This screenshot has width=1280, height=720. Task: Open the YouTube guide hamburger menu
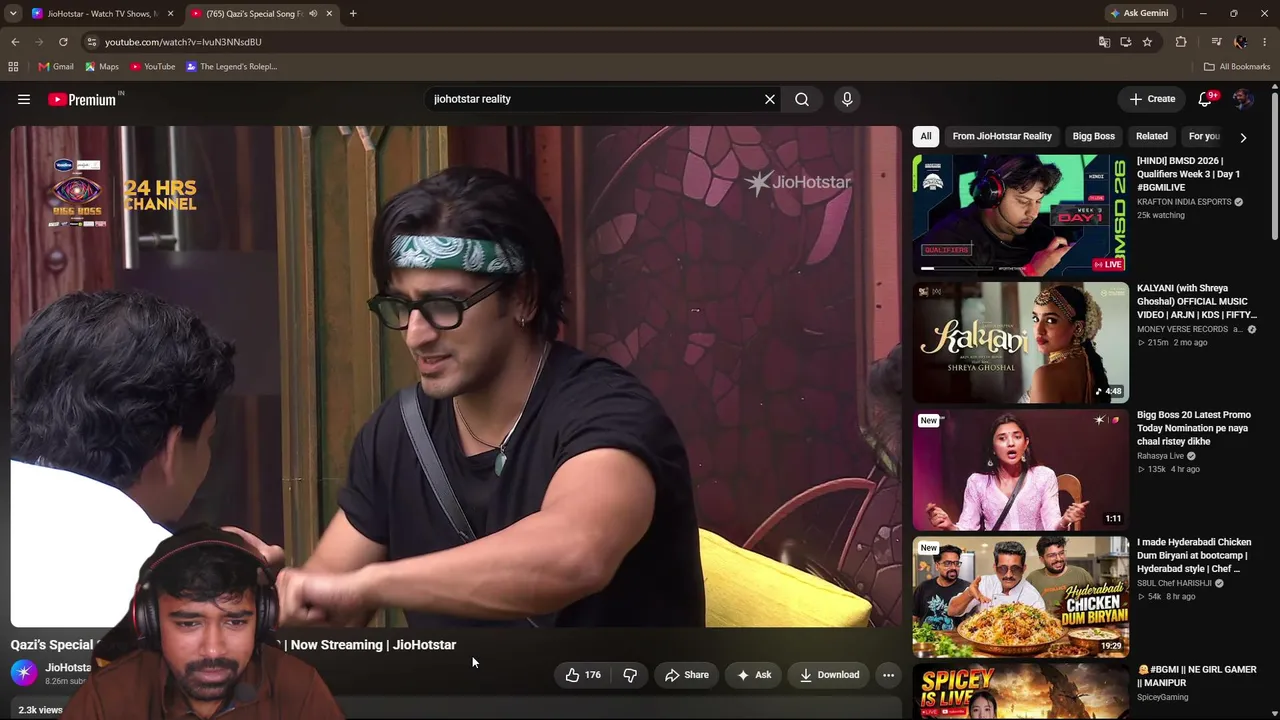point(24,99)
